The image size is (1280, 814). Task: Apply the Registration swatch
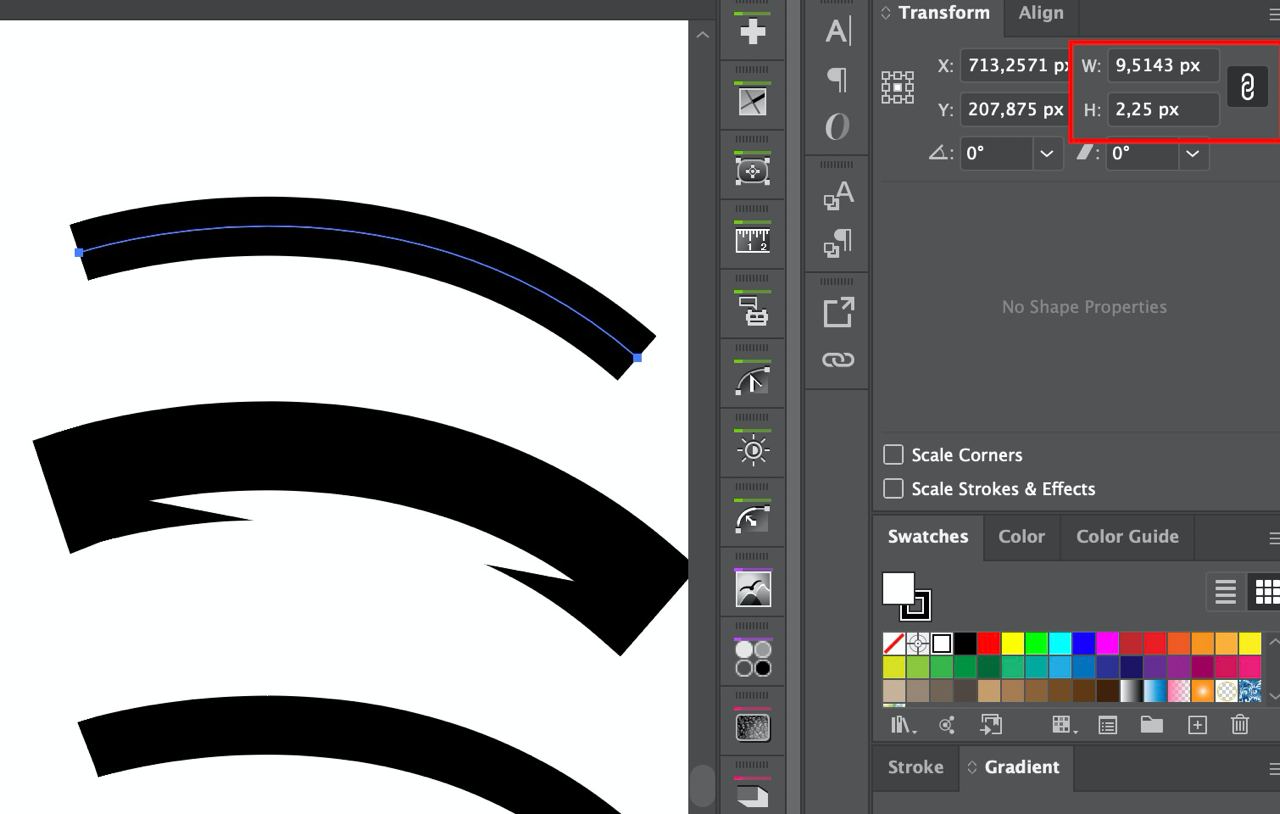pos(917,643)
